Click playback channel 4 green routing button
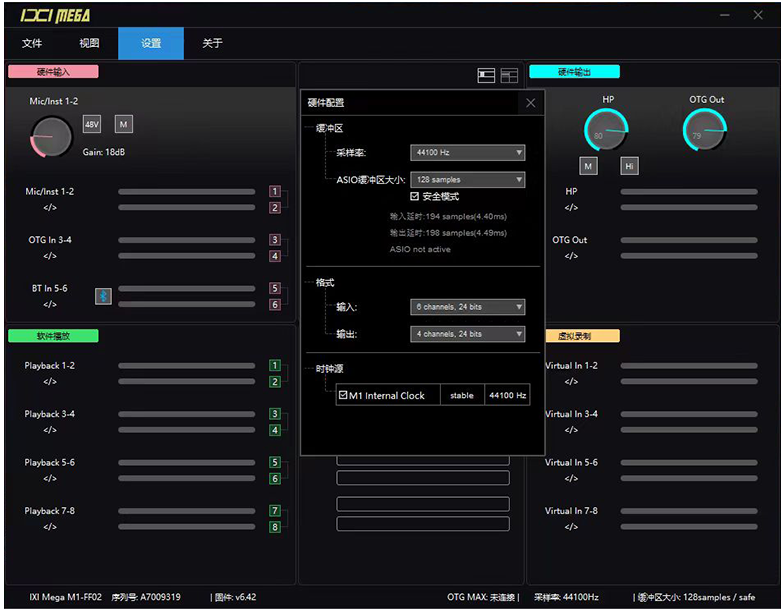Screen dimensions: 782x609 (275, 430)
